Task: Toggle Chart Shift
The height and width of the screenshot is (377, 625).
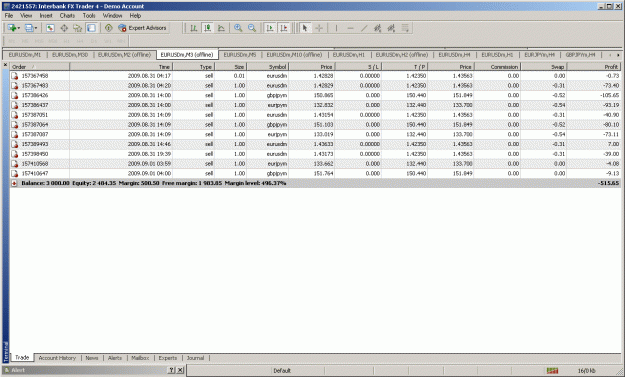Action: click(284, 28)
